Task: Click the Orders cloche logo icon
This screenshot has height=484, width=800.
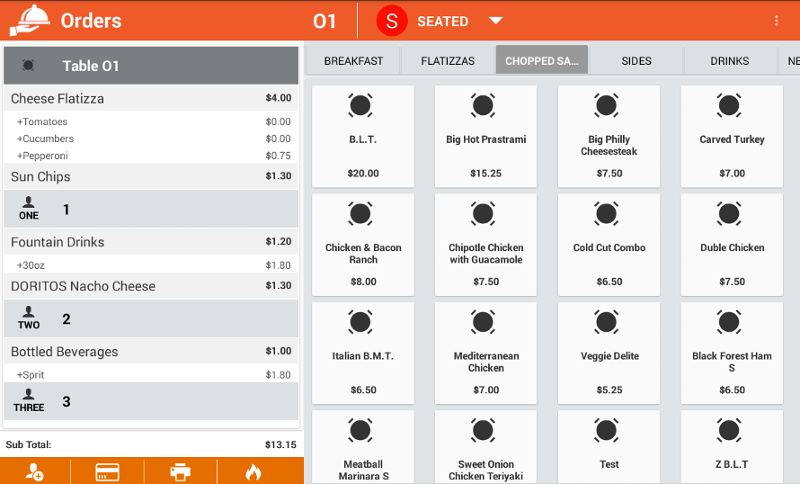Action: pyautogui.click(x=29, y=21)
